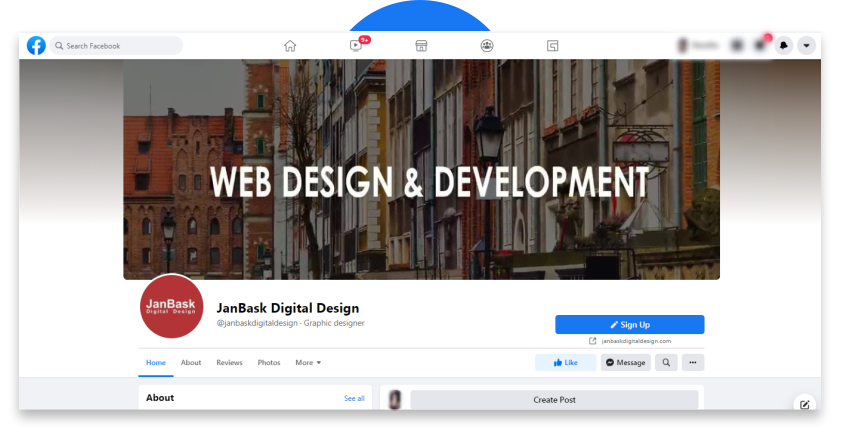The height and width of the screenshot is (437, 841).
Task: Click the Facebook logo
Action: coord(36,46)
